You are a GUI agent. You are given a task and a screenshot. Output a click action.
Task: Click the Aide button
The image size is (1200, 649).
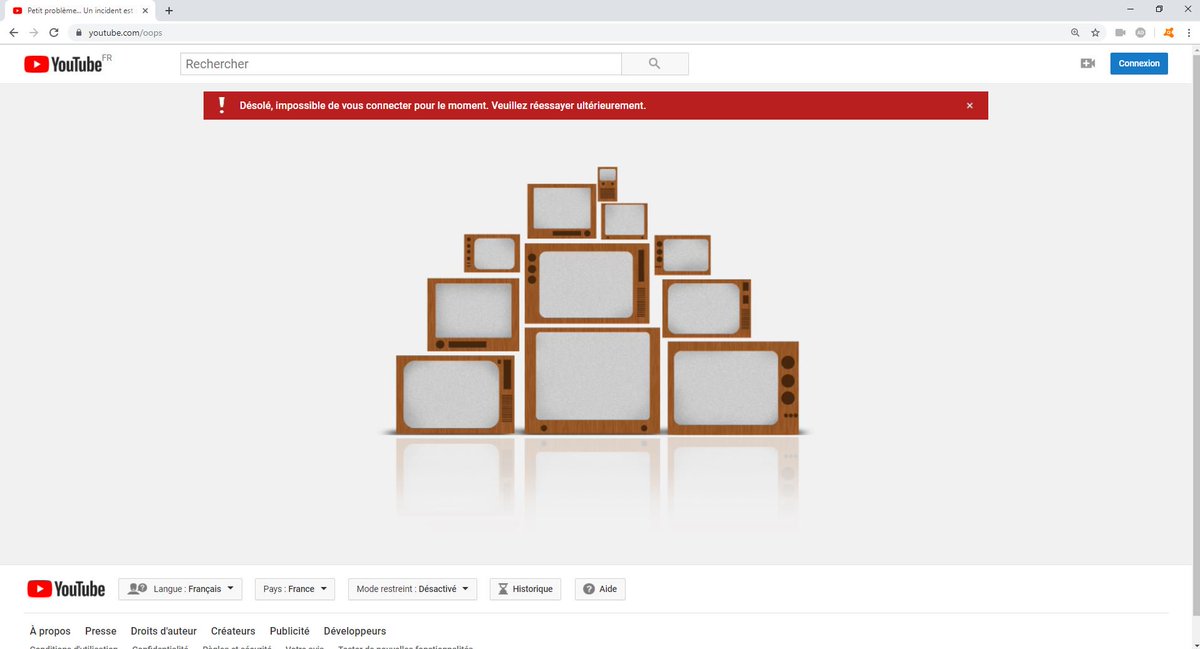tap(600, 589)
